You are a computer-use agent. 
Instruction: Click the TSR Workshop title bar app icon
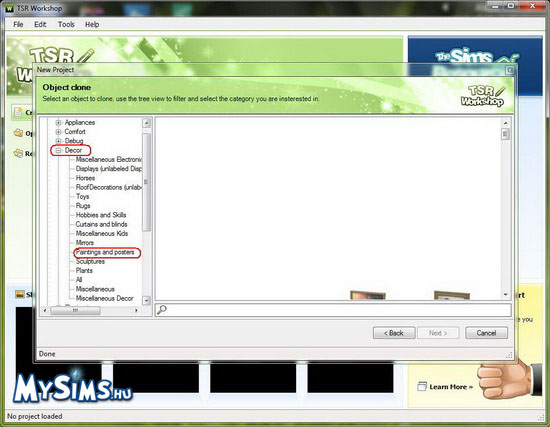pos(9,8)
